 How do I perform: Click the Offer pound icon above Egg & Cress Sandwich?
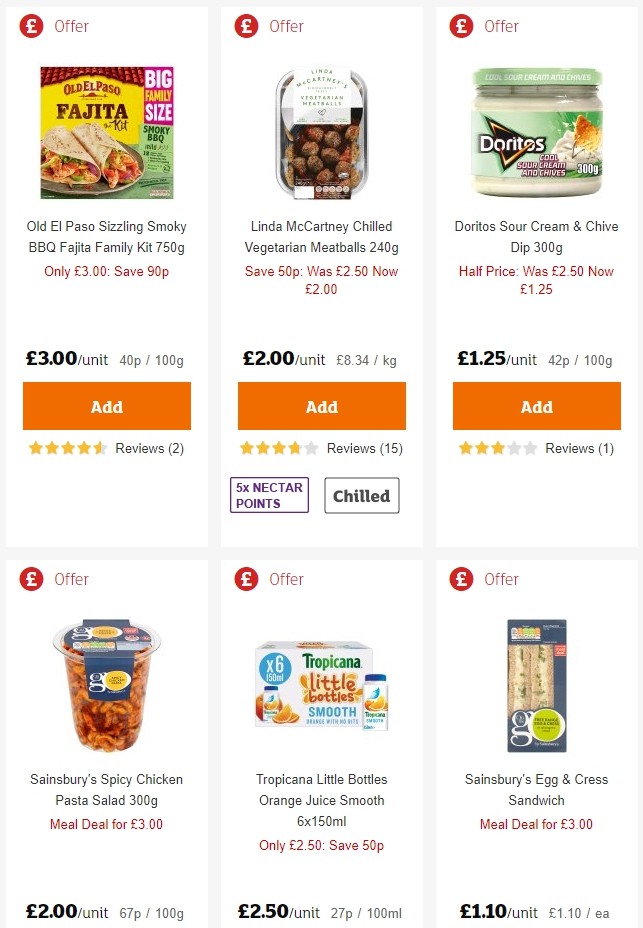click(460, 579)
